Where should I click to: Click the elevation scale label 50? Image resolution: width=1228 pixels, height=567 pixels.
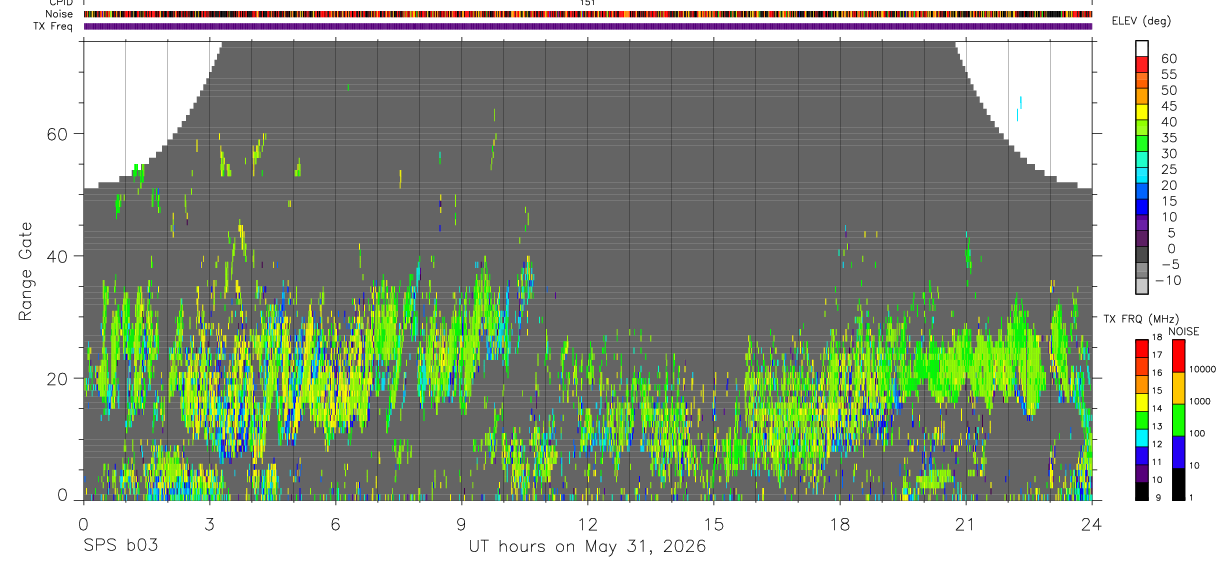point(1168,91)
